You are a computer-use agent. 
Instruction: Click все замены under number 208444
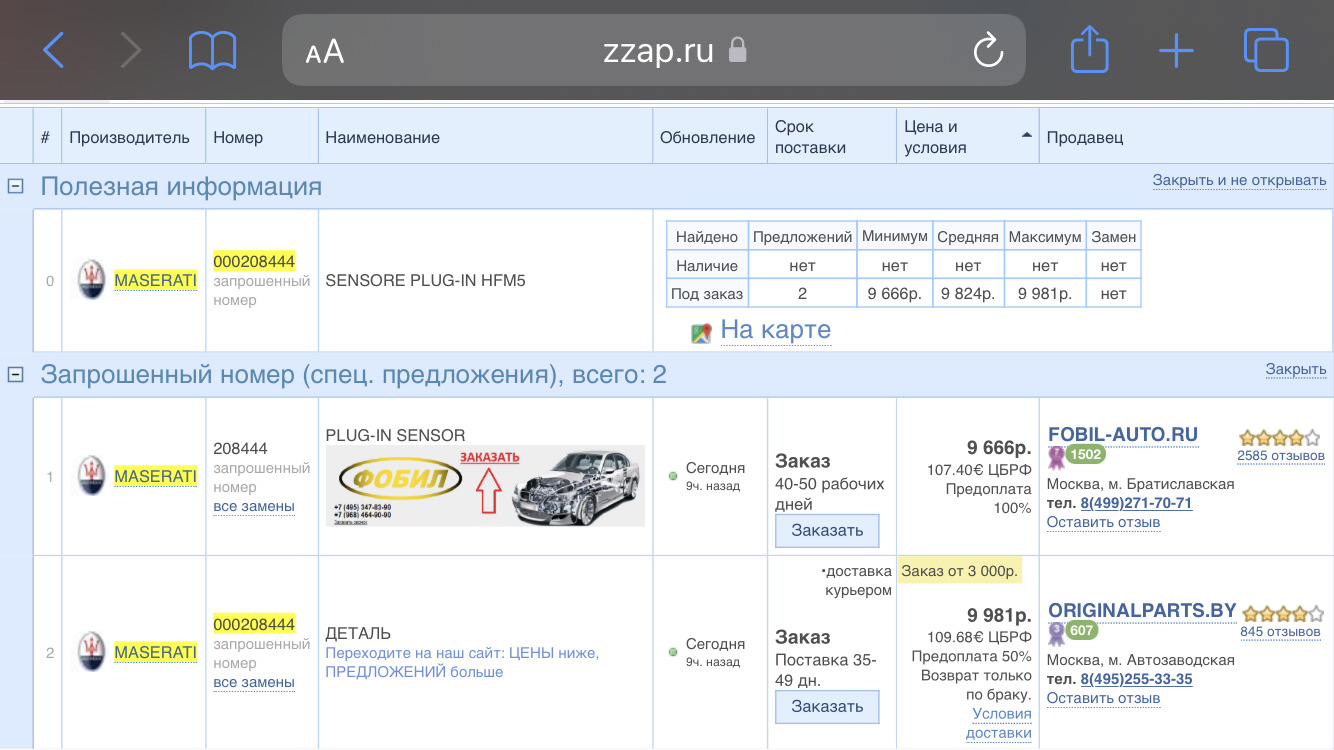(254, 506)
